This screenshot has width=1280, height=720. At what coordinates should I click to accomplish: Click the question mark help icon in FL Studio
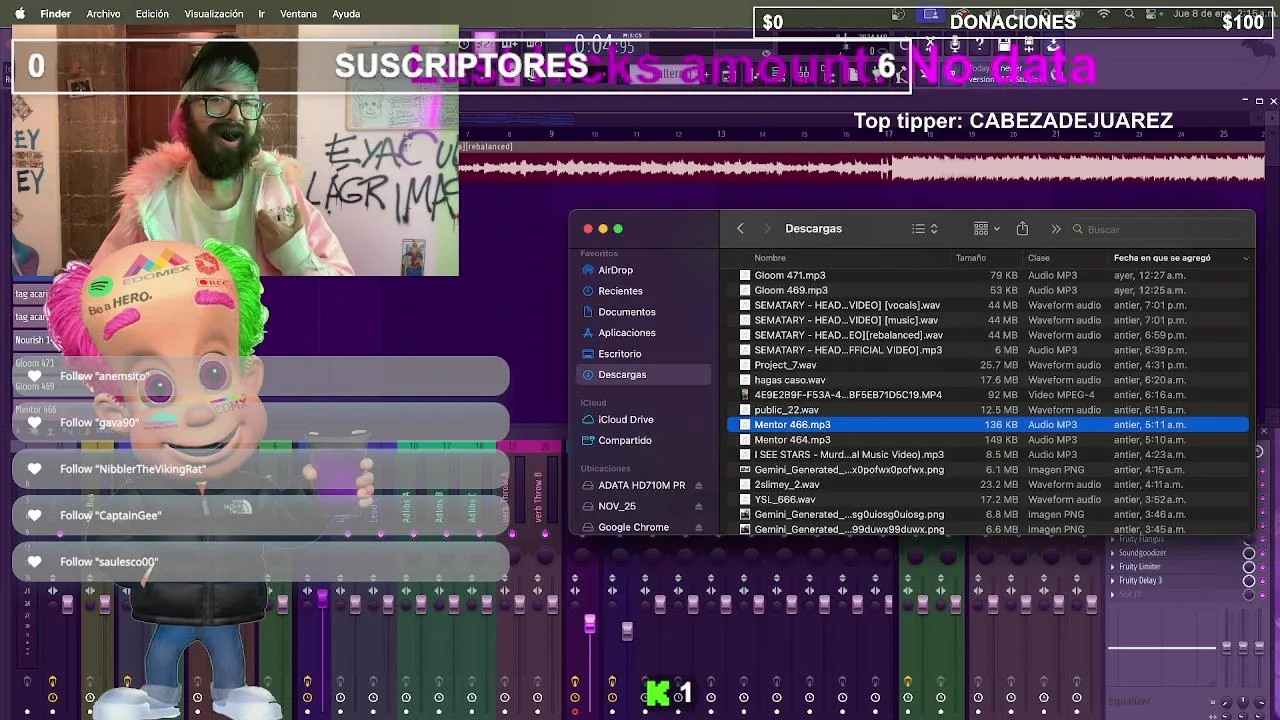pos(980,45)
